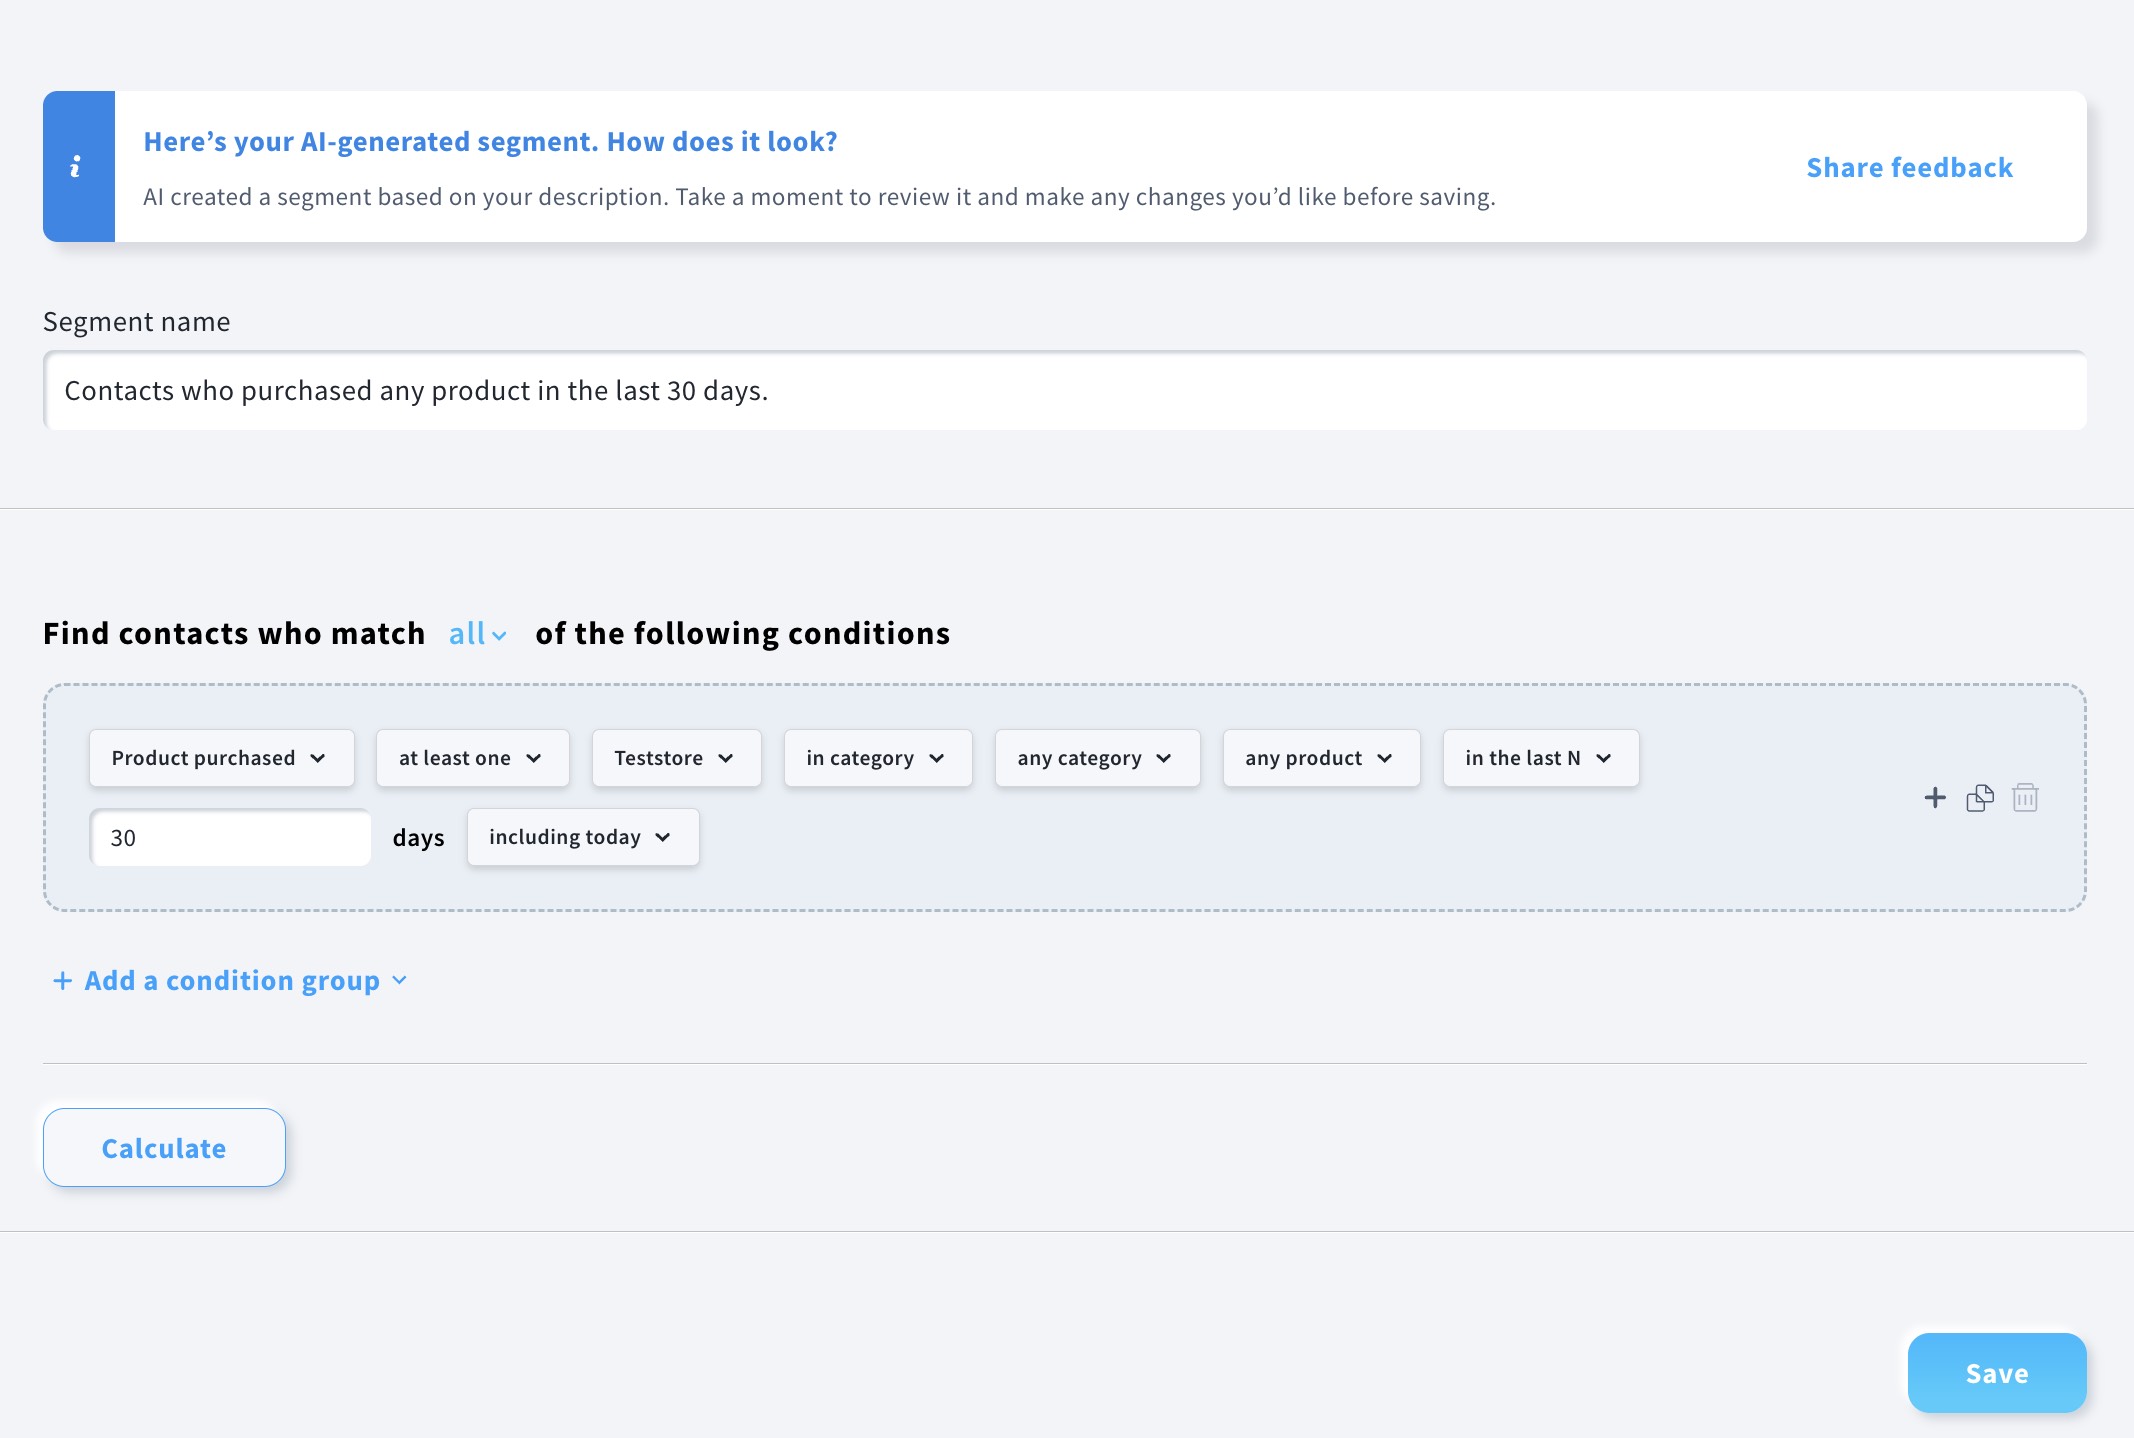Viewport: 2134px width, 1438px height.
Task: Click the Segment name text field
Action: click(1064, 391)
